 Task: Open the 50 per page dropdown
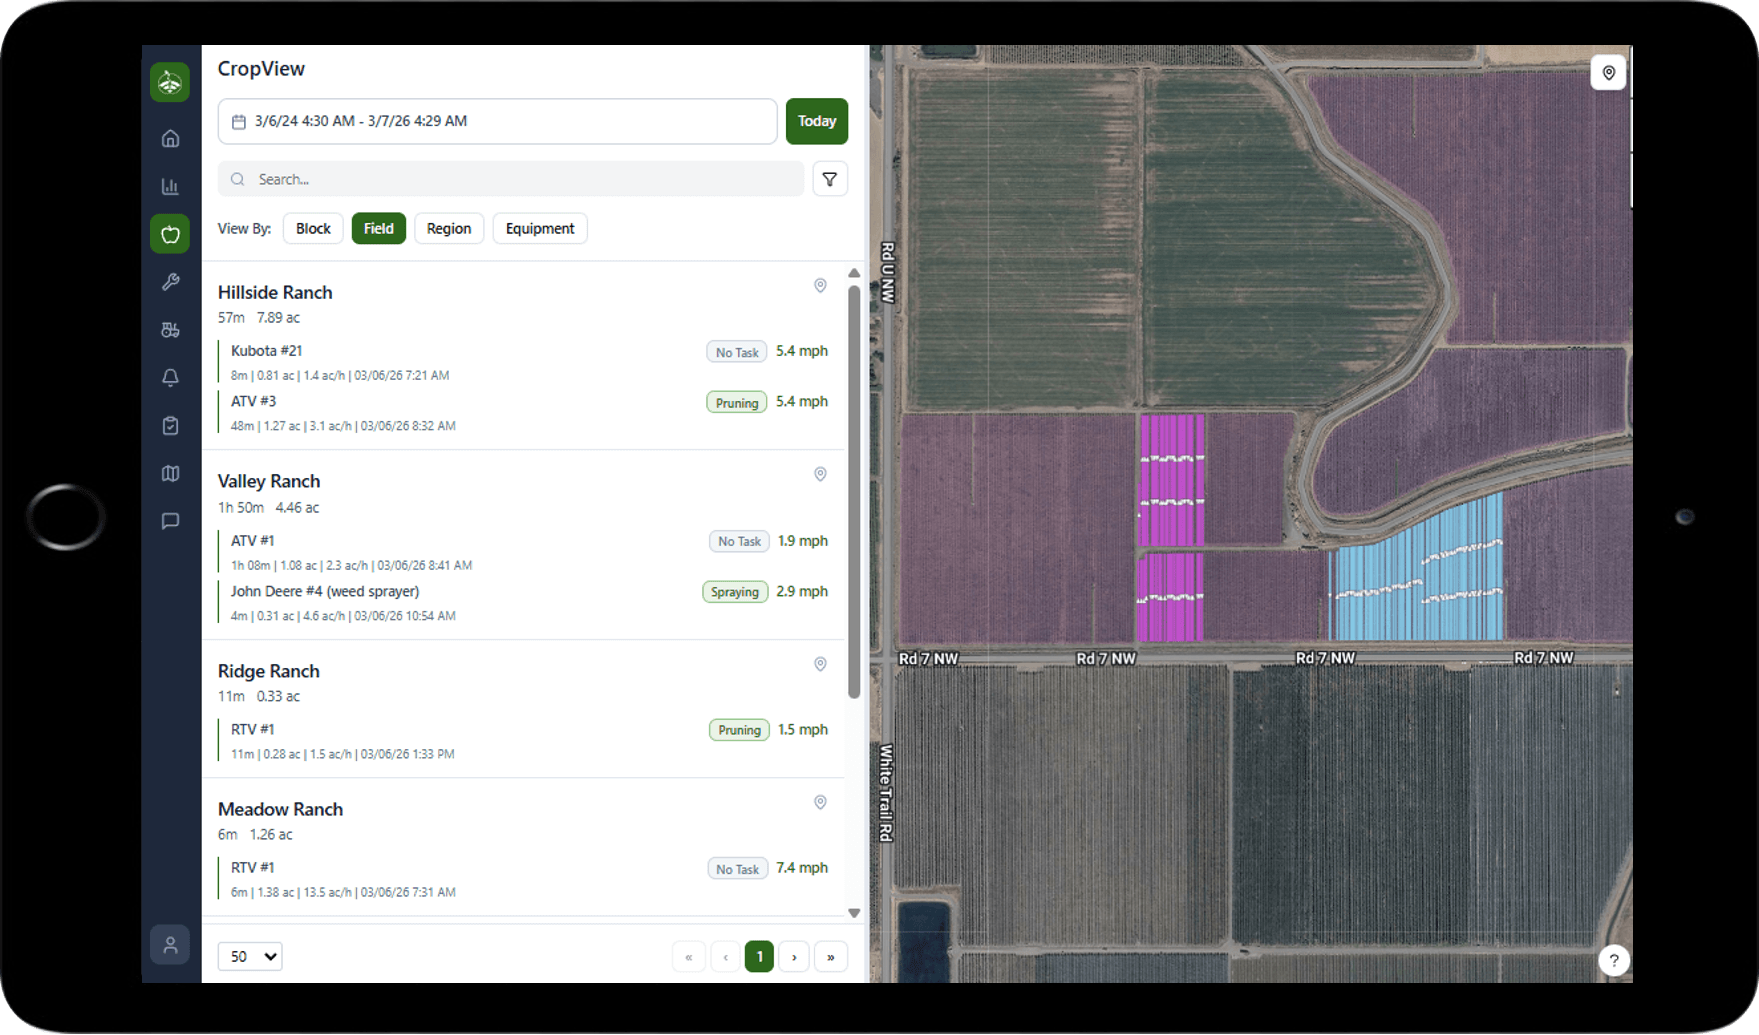(250, 957)
